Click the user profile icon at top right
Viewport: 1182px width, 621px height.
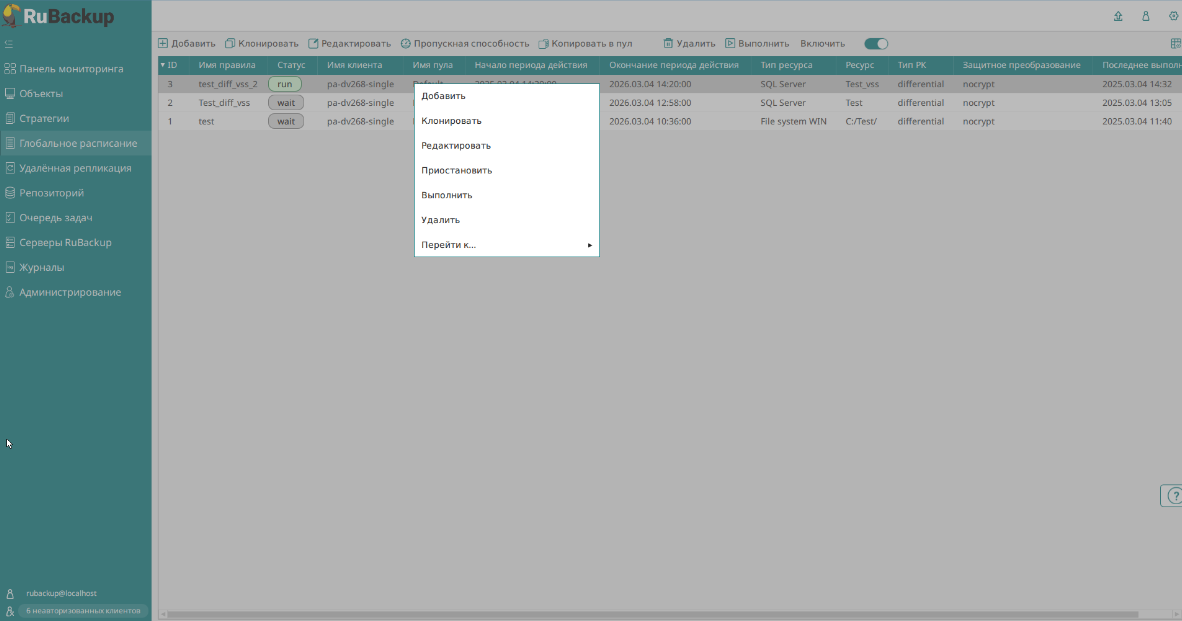tap(1146, 16)
